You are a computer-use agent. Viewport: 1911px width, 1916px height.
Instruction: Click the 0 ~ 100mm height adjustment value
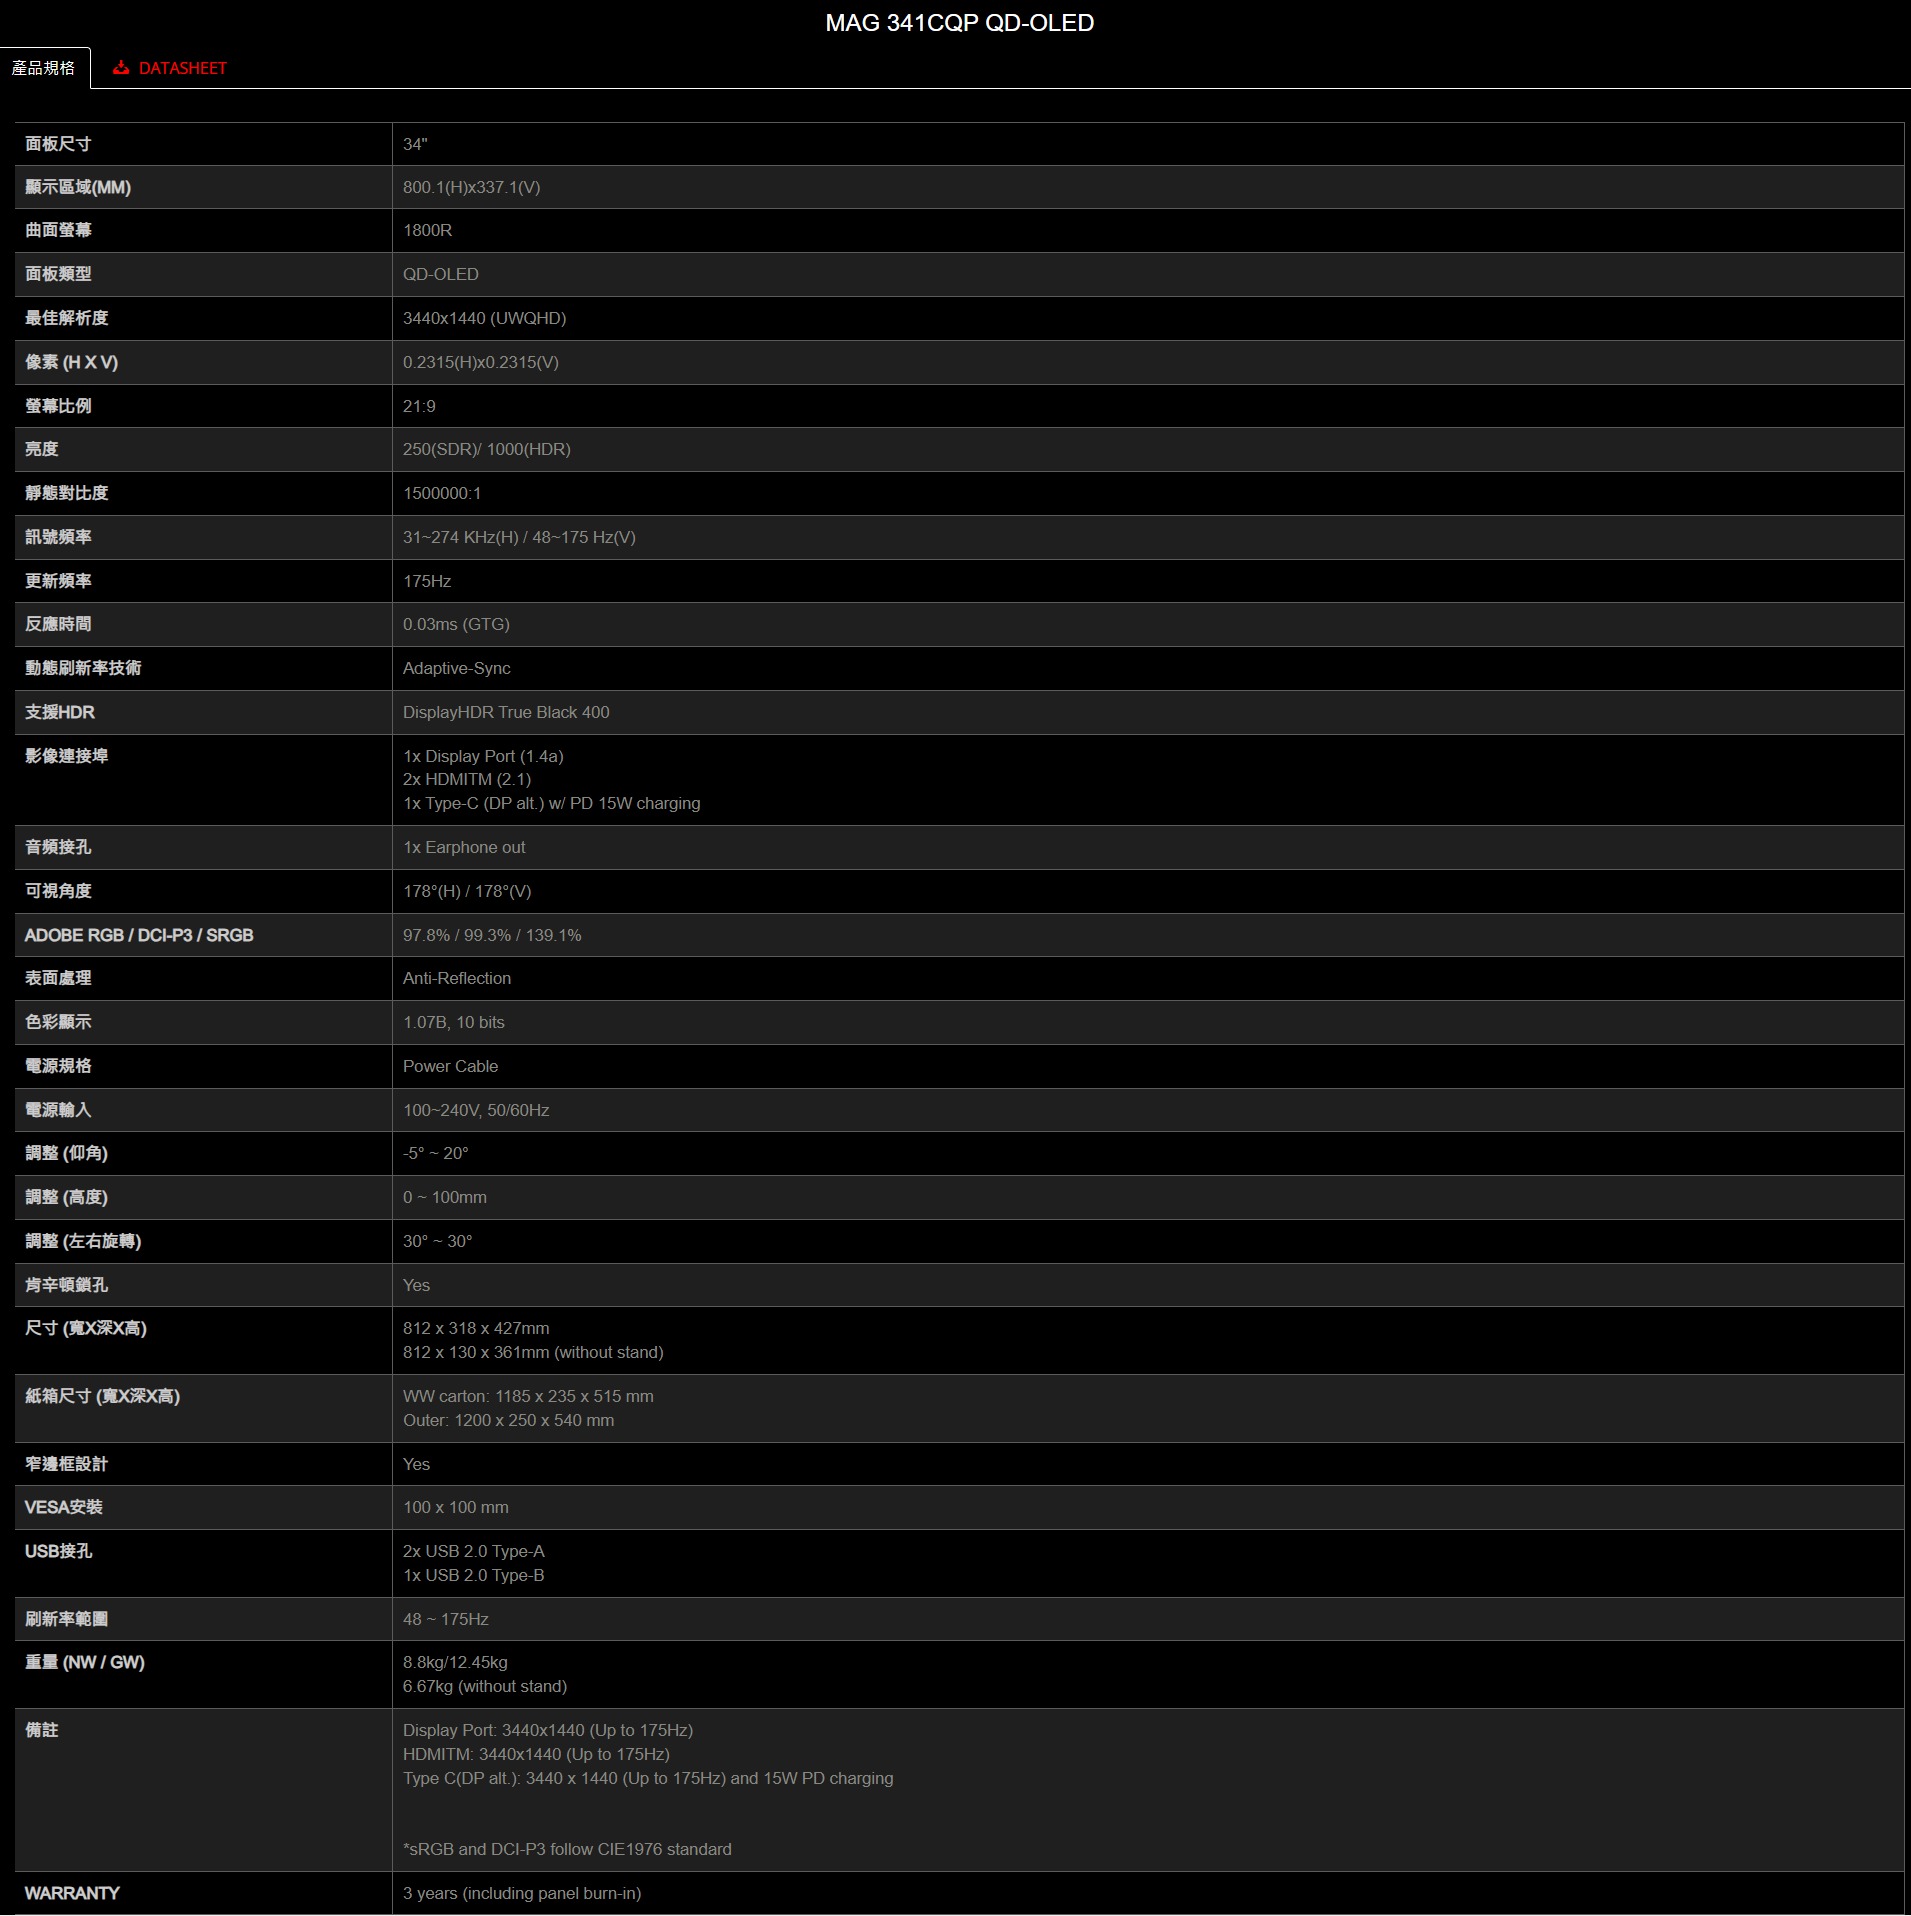[x=445, y=1197]
